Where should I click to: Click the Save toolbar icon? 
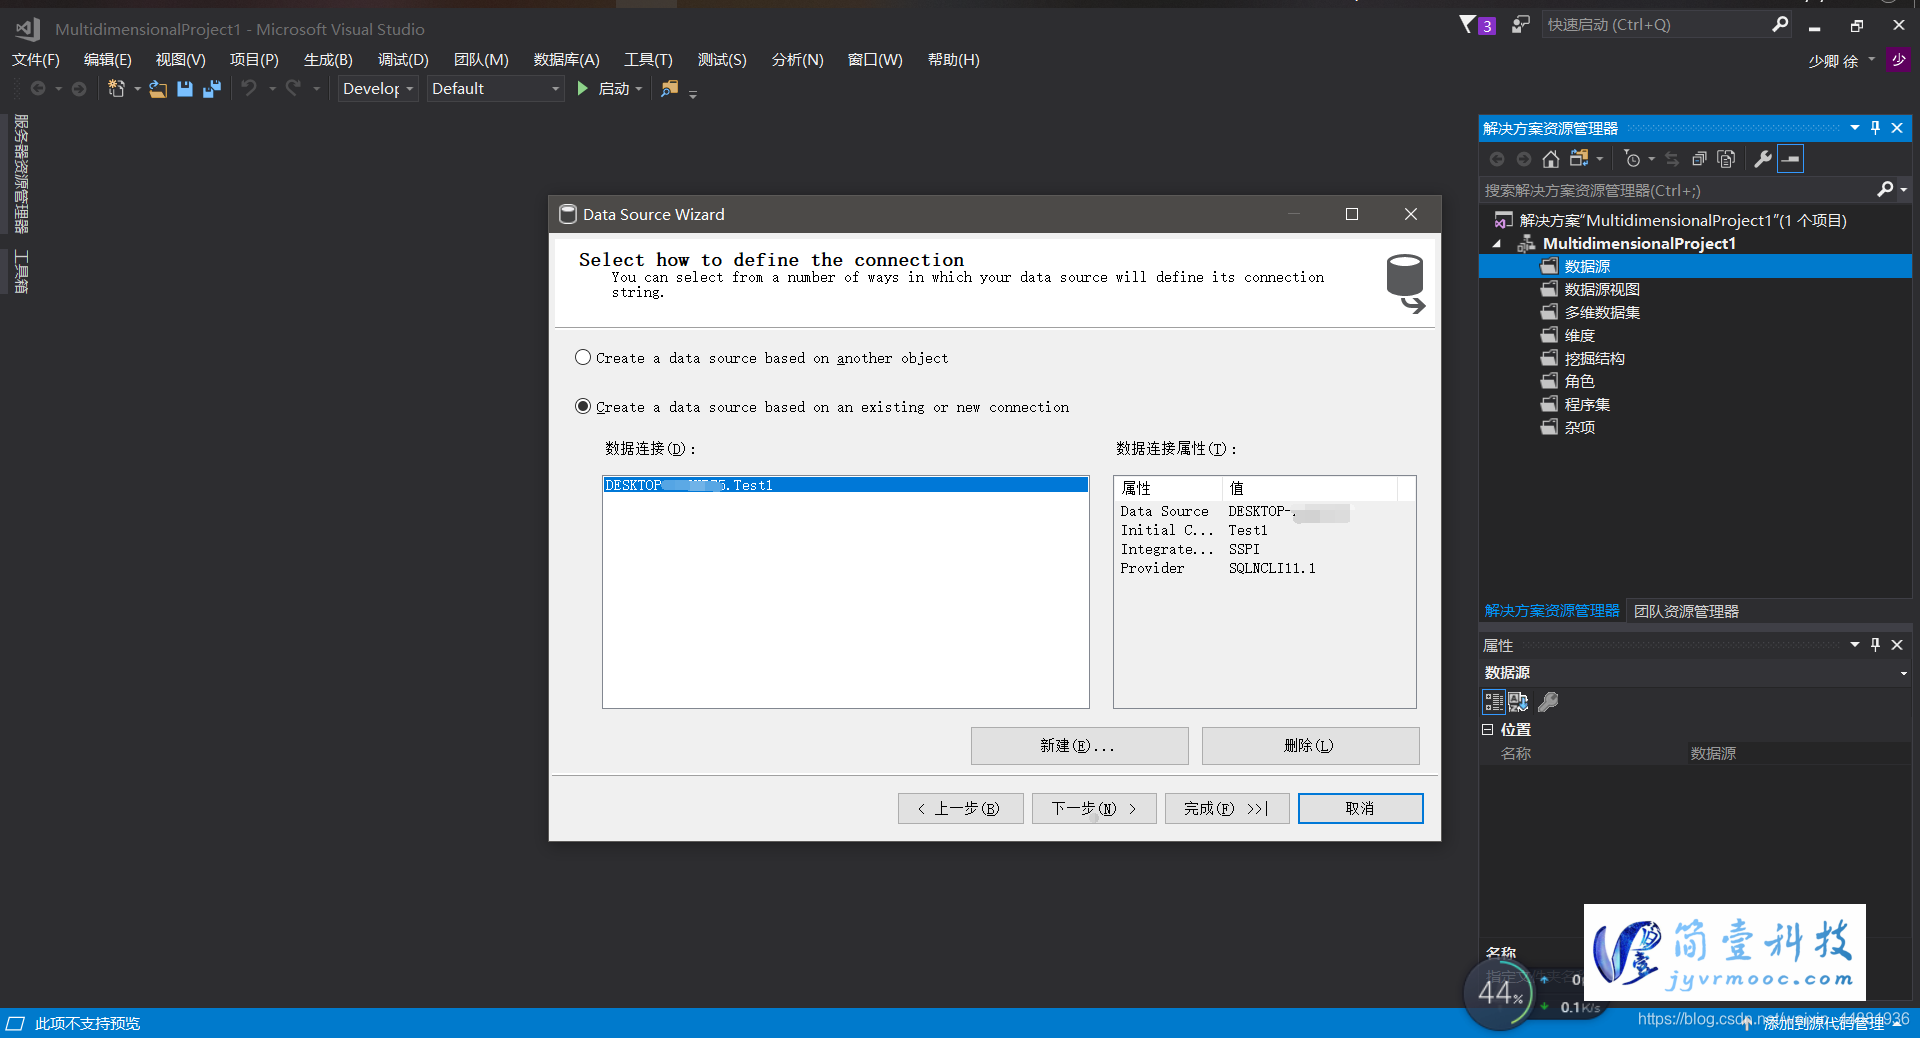pyautogui.click(x=185, y=89)
